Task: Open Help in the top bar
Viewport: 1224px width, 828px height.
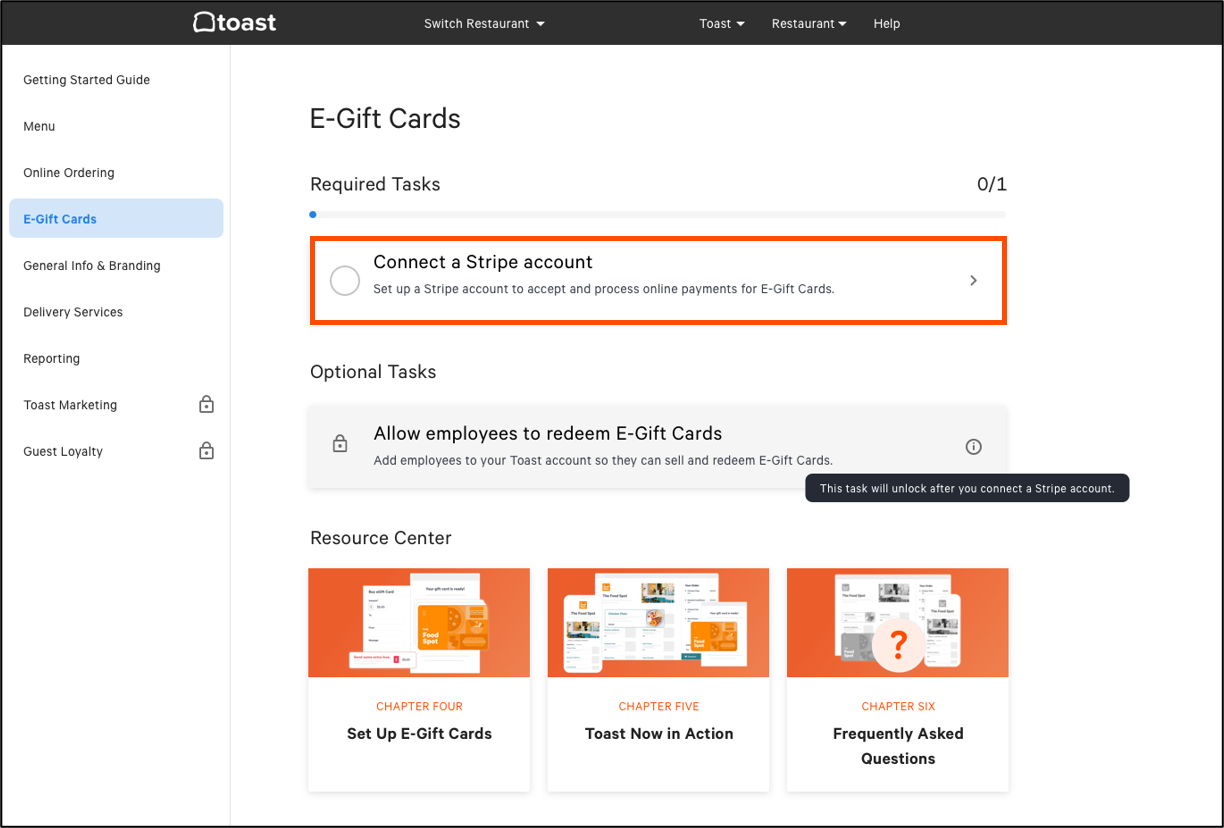Action: pyautogui.click(x=886, y=24)
